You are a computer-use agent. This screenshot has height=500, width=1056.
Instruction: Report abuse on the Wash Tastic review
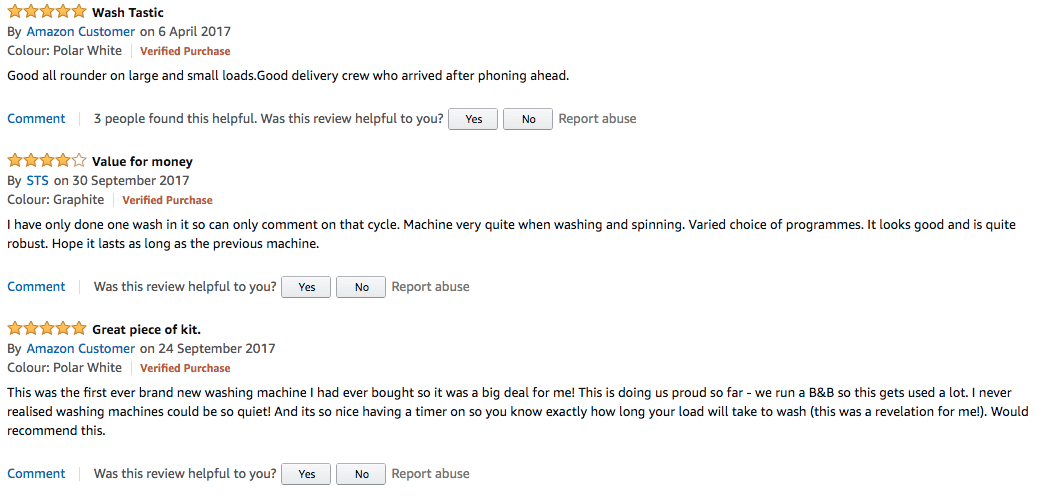[x=597, y=119]
